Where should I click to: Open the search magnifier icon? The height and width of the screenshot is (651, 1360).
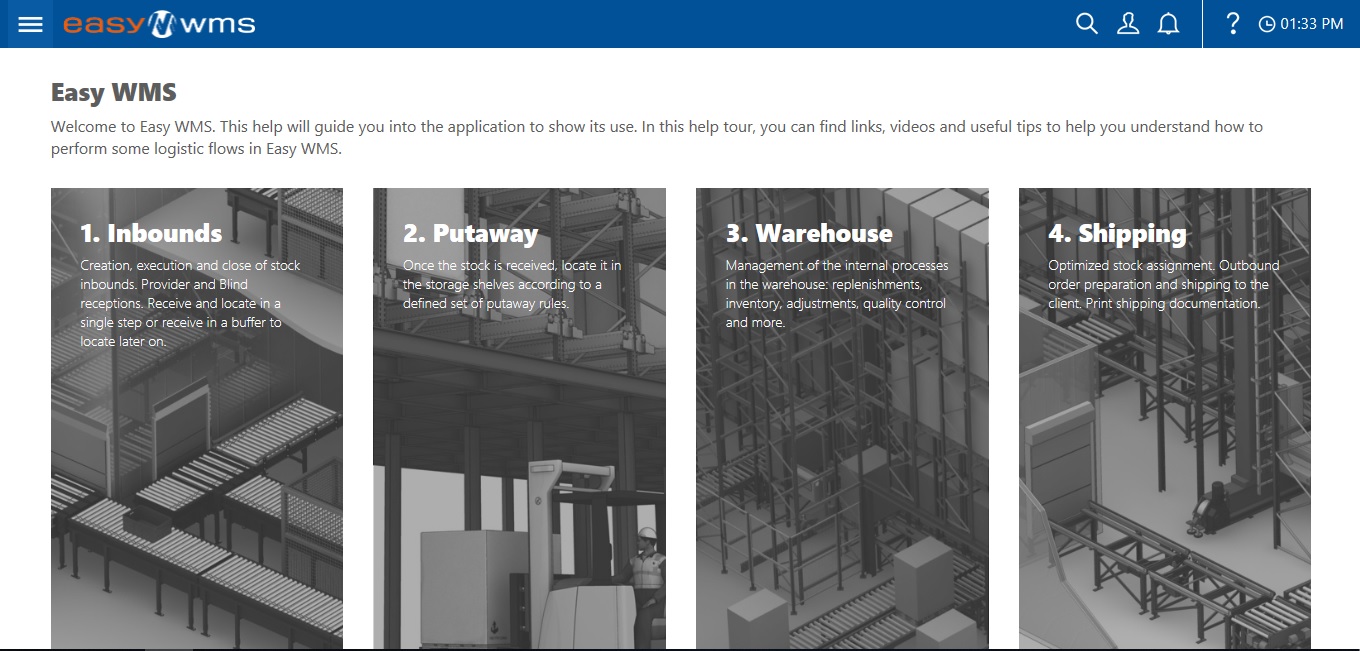pos(1087,24)
